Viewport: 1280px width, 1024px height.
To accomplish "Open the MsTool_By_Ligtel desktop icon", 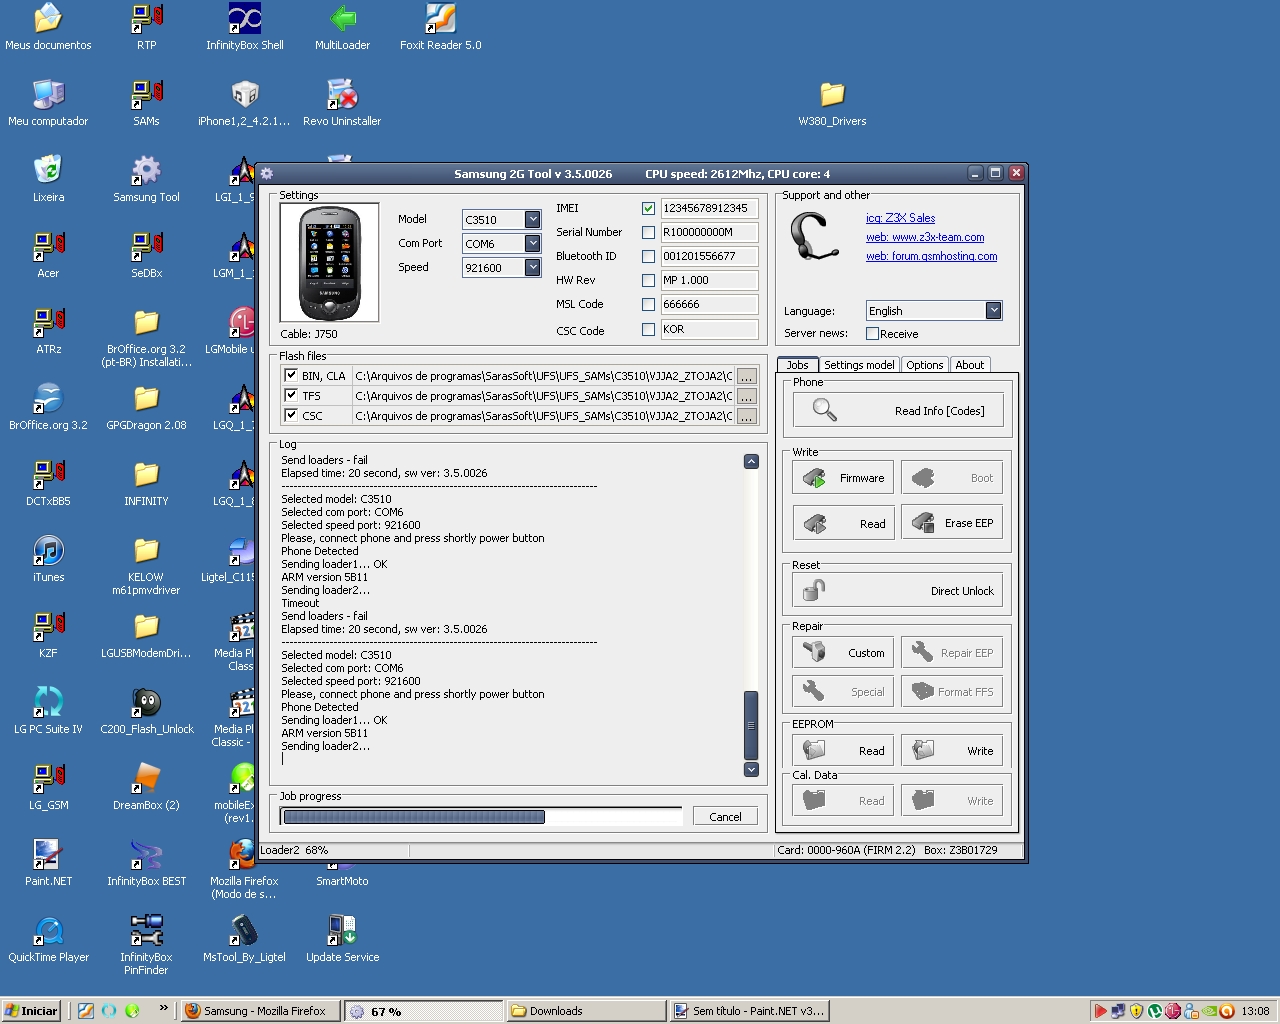I will click(244, 939).
